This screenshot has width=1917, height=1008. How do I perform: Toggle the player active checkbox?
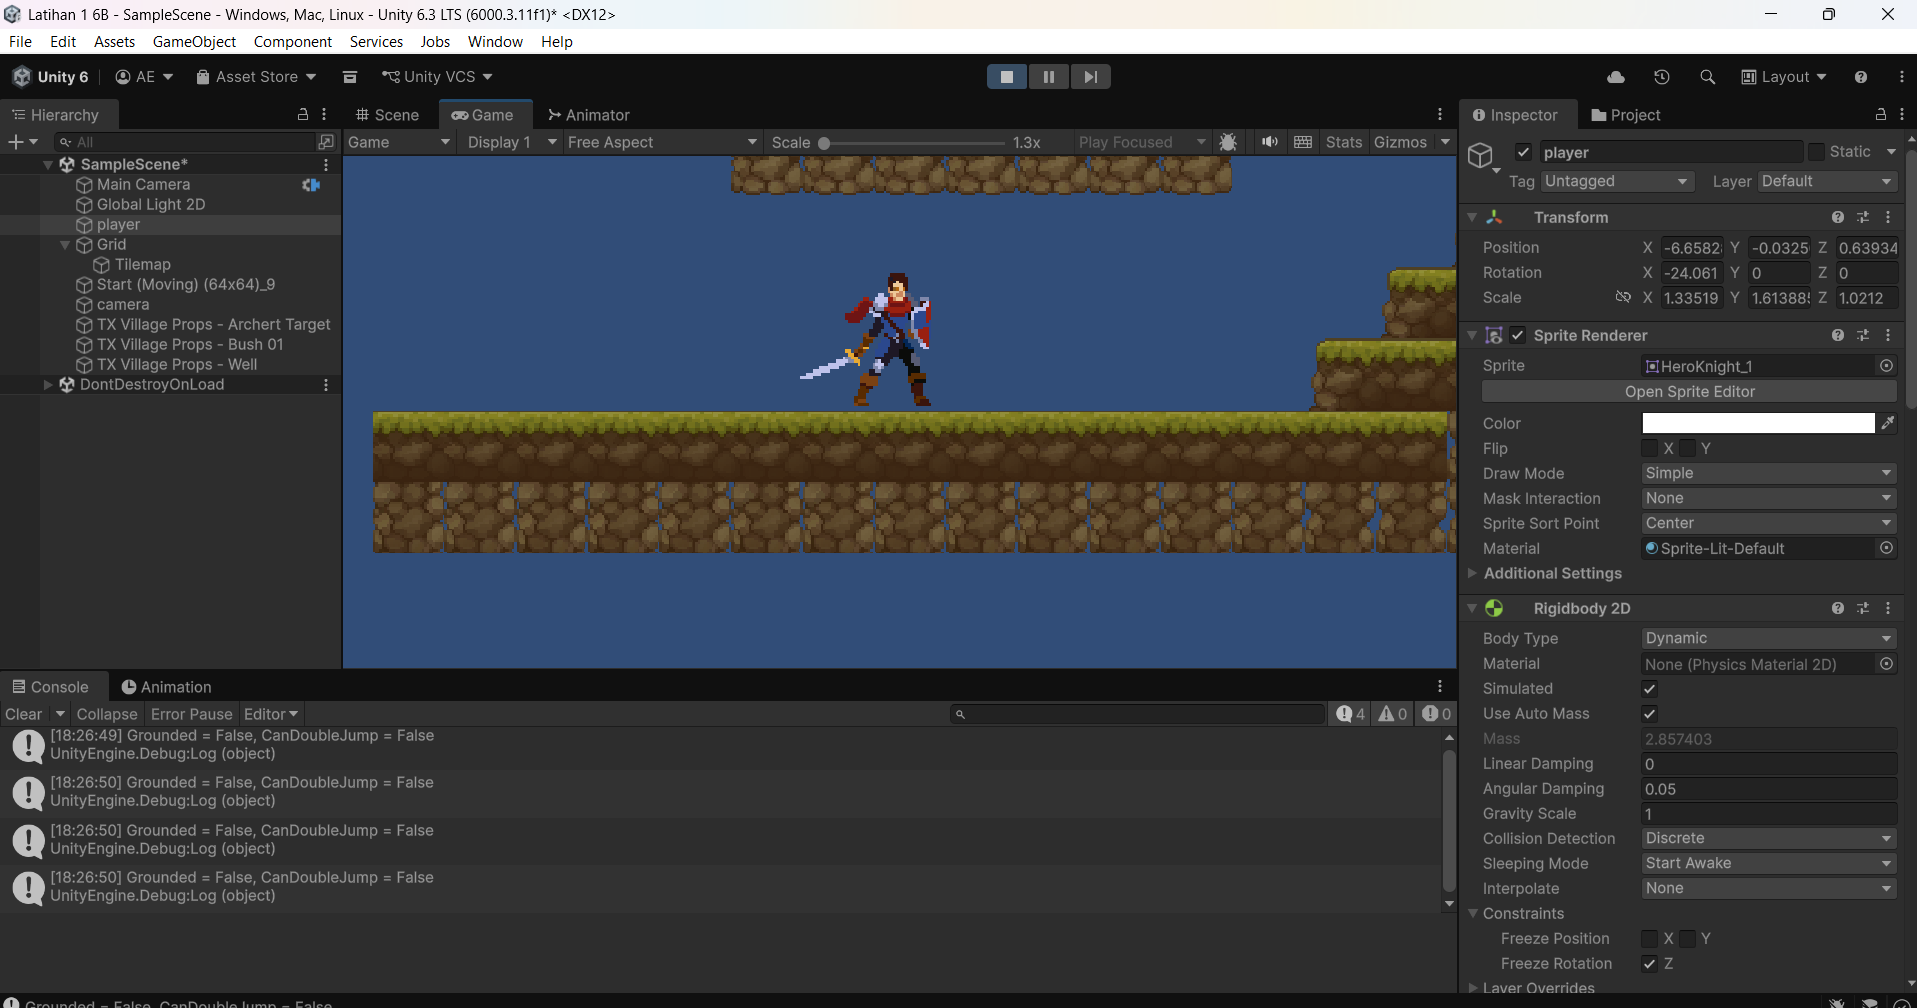(x=1523, y=152)
